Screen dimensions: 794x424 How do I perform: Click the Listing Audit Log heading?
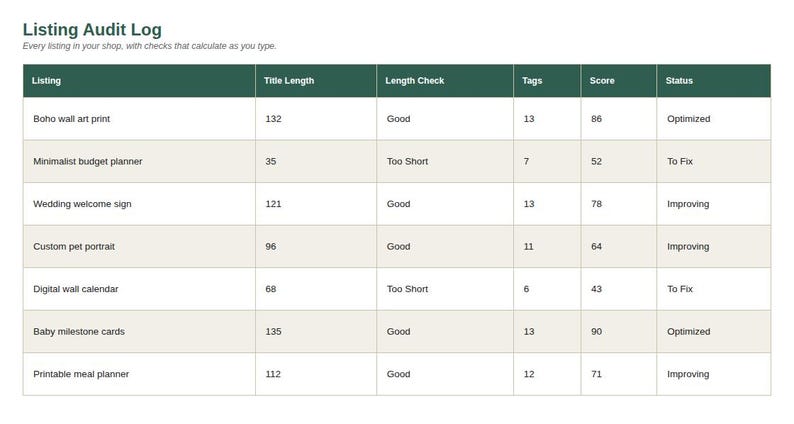[x=92, y=29]
